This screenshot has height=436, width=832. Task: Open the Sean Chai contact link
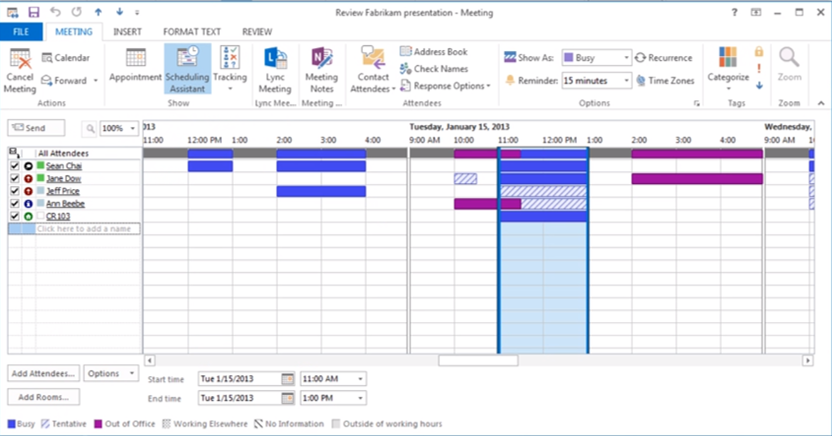[64, 166]
